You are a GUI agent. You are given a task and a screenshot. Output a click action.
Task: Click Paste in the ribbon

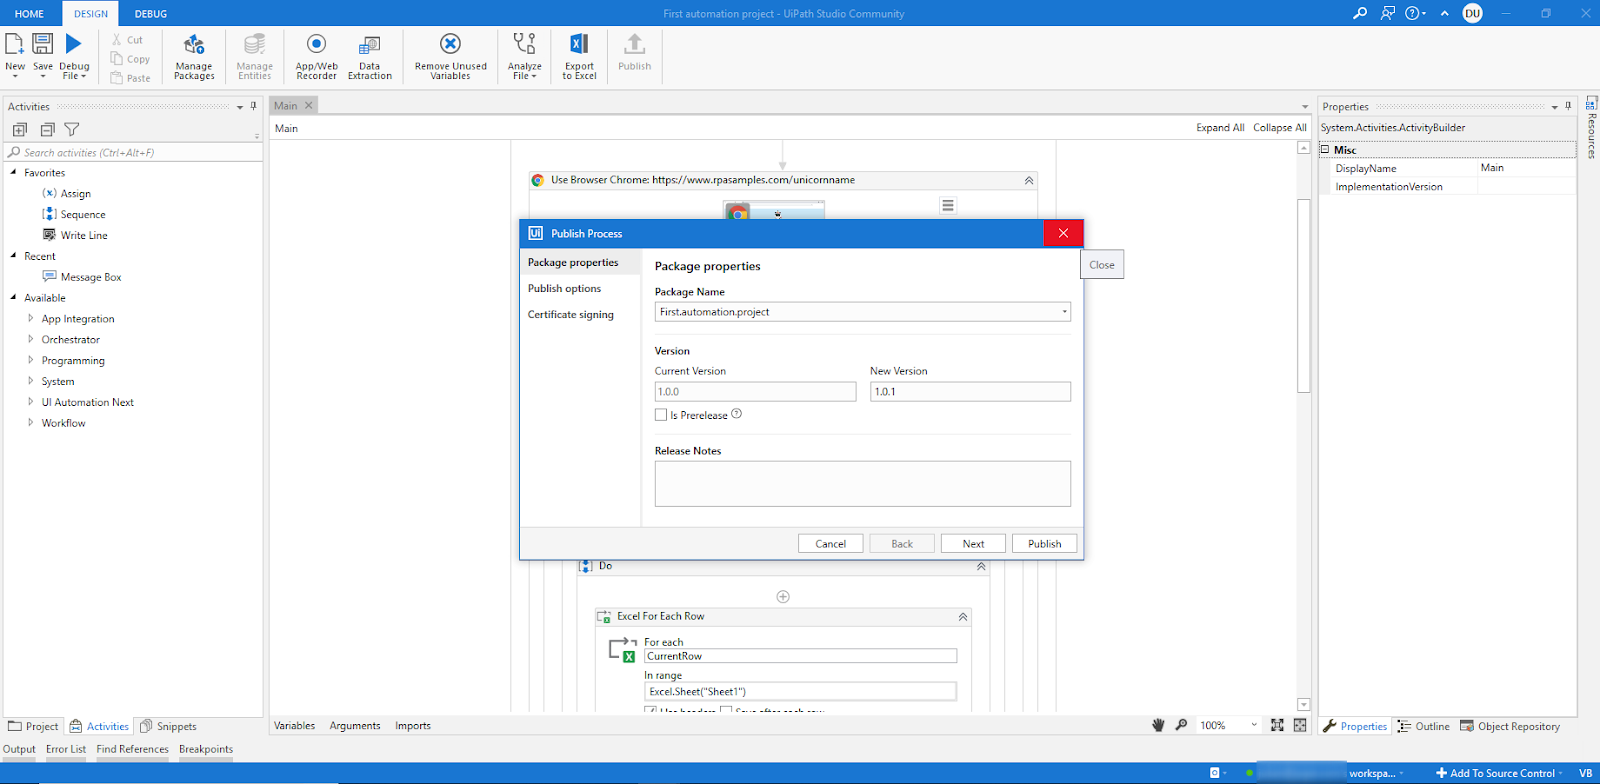(130, 78)
